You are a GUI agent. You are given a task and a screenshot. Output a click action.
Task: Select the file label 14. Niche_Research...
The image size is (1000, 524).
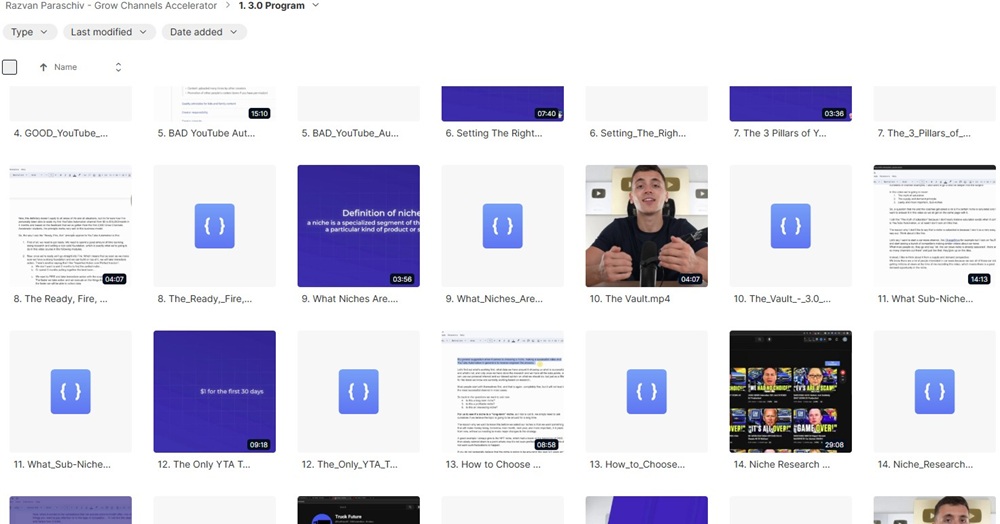[925, 465]
